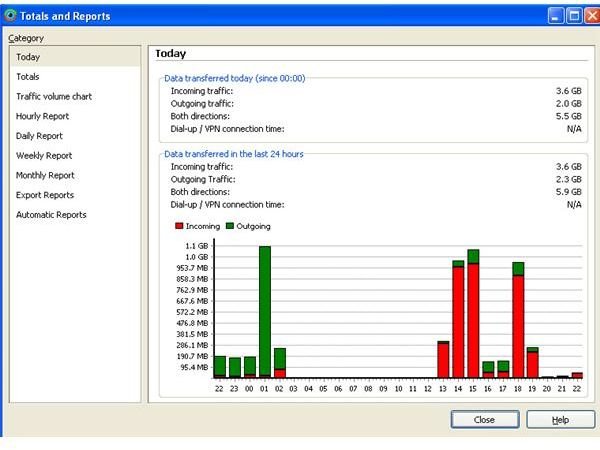Click the '476.8 MB' axis label
The image size is (600, 450).
pos(192,323)
